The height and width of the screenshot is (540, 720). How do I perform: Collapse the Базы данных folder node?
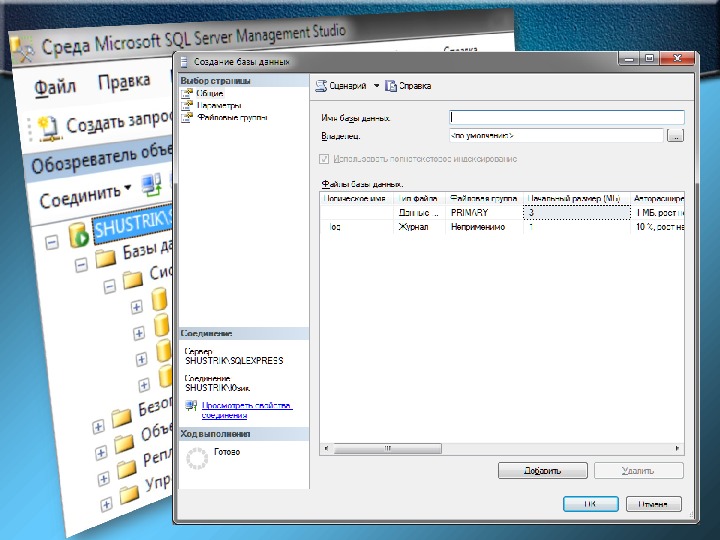81,265
